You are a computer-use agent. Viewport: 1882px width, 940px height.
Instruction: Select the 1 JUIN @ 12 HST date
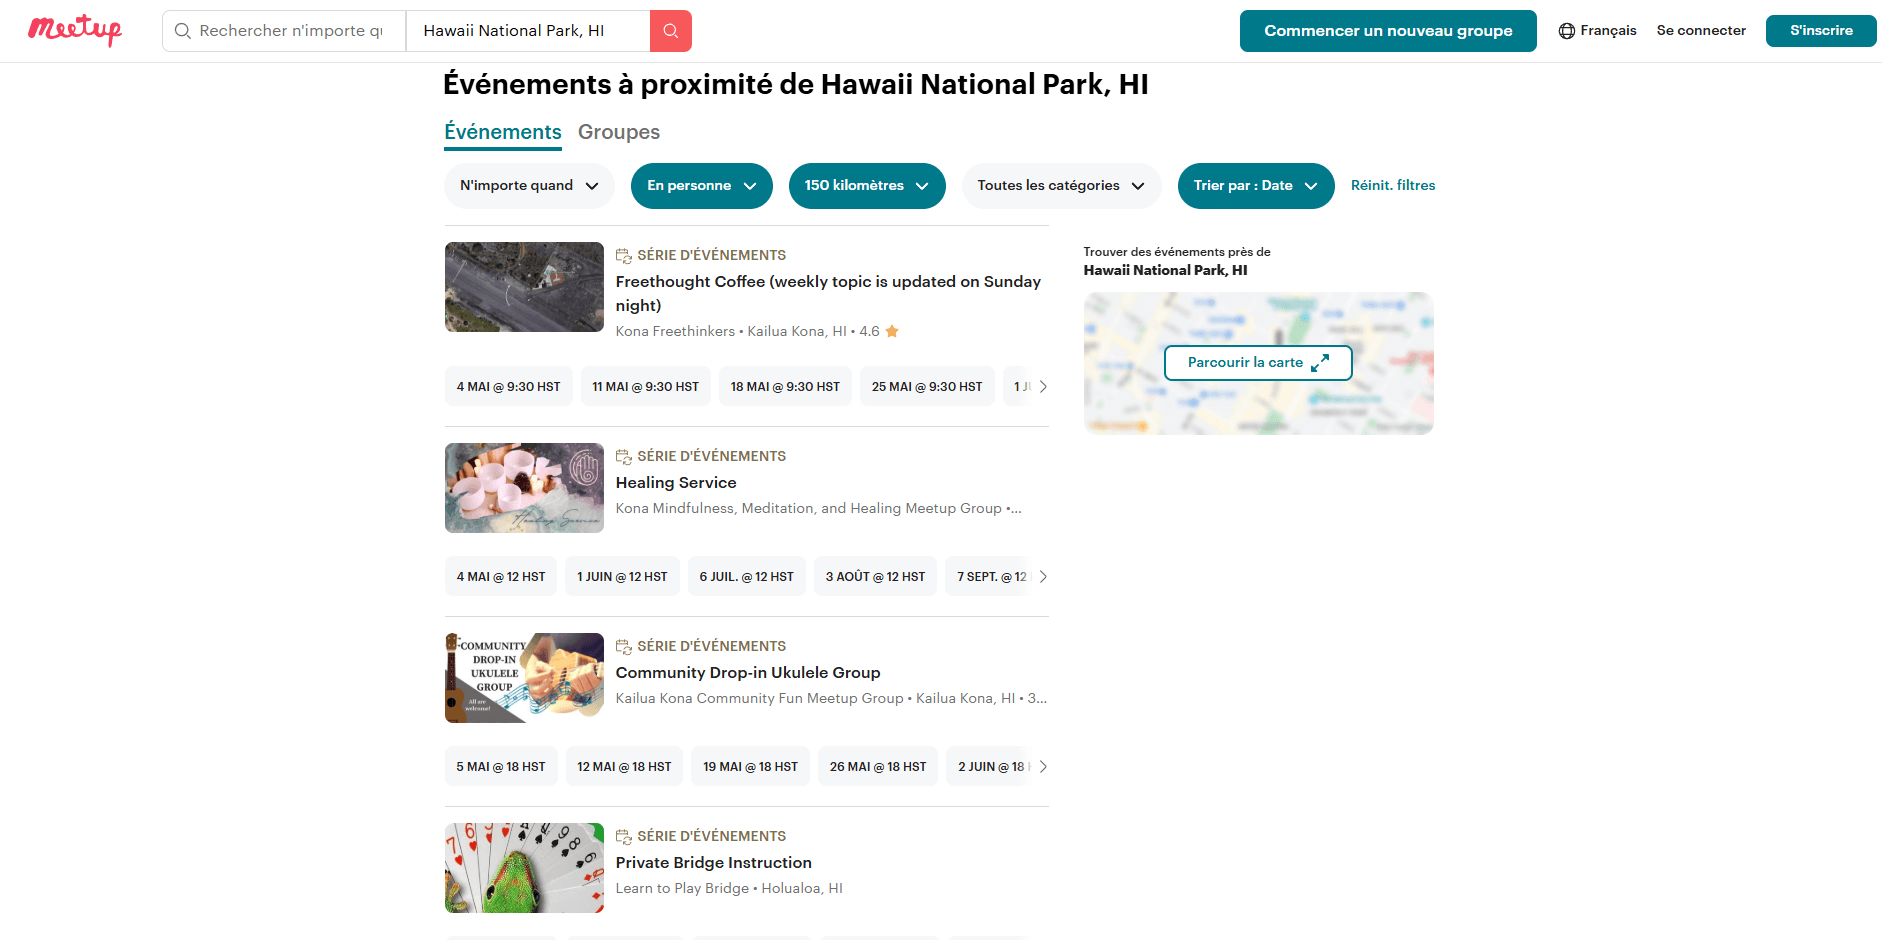click(x=622, y=576)
